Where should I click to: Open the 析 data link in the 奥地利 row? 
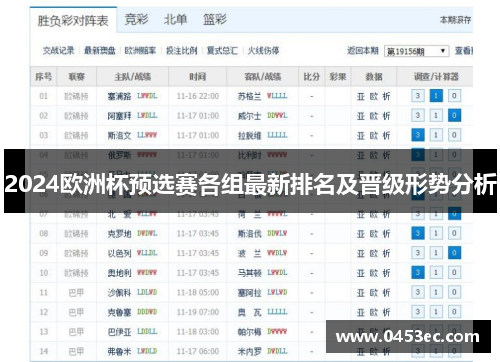pos(386,273)
